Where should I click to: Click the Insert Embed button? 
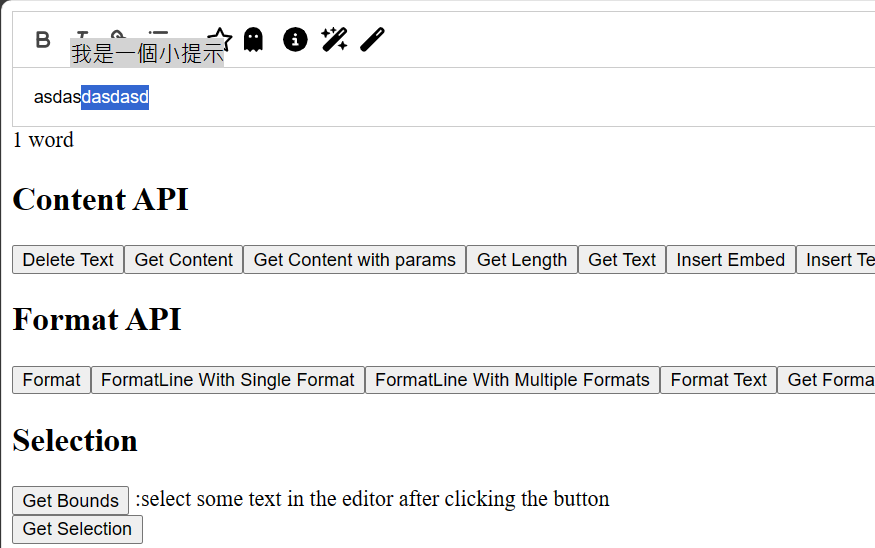[x=730, y=259]
